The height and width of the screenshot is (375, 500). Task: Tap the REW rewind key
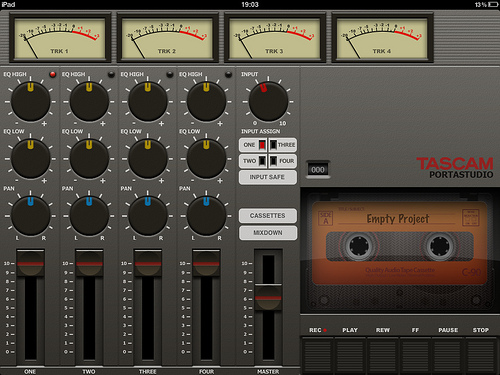[383, 354]
